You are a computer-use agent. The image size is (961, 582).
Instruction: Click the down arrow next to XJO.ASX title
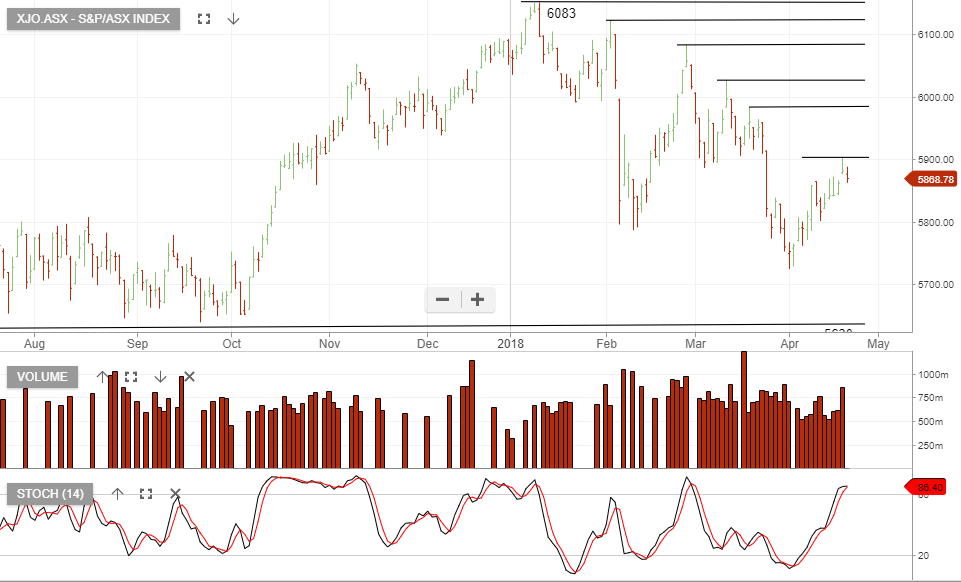[233, 18]
